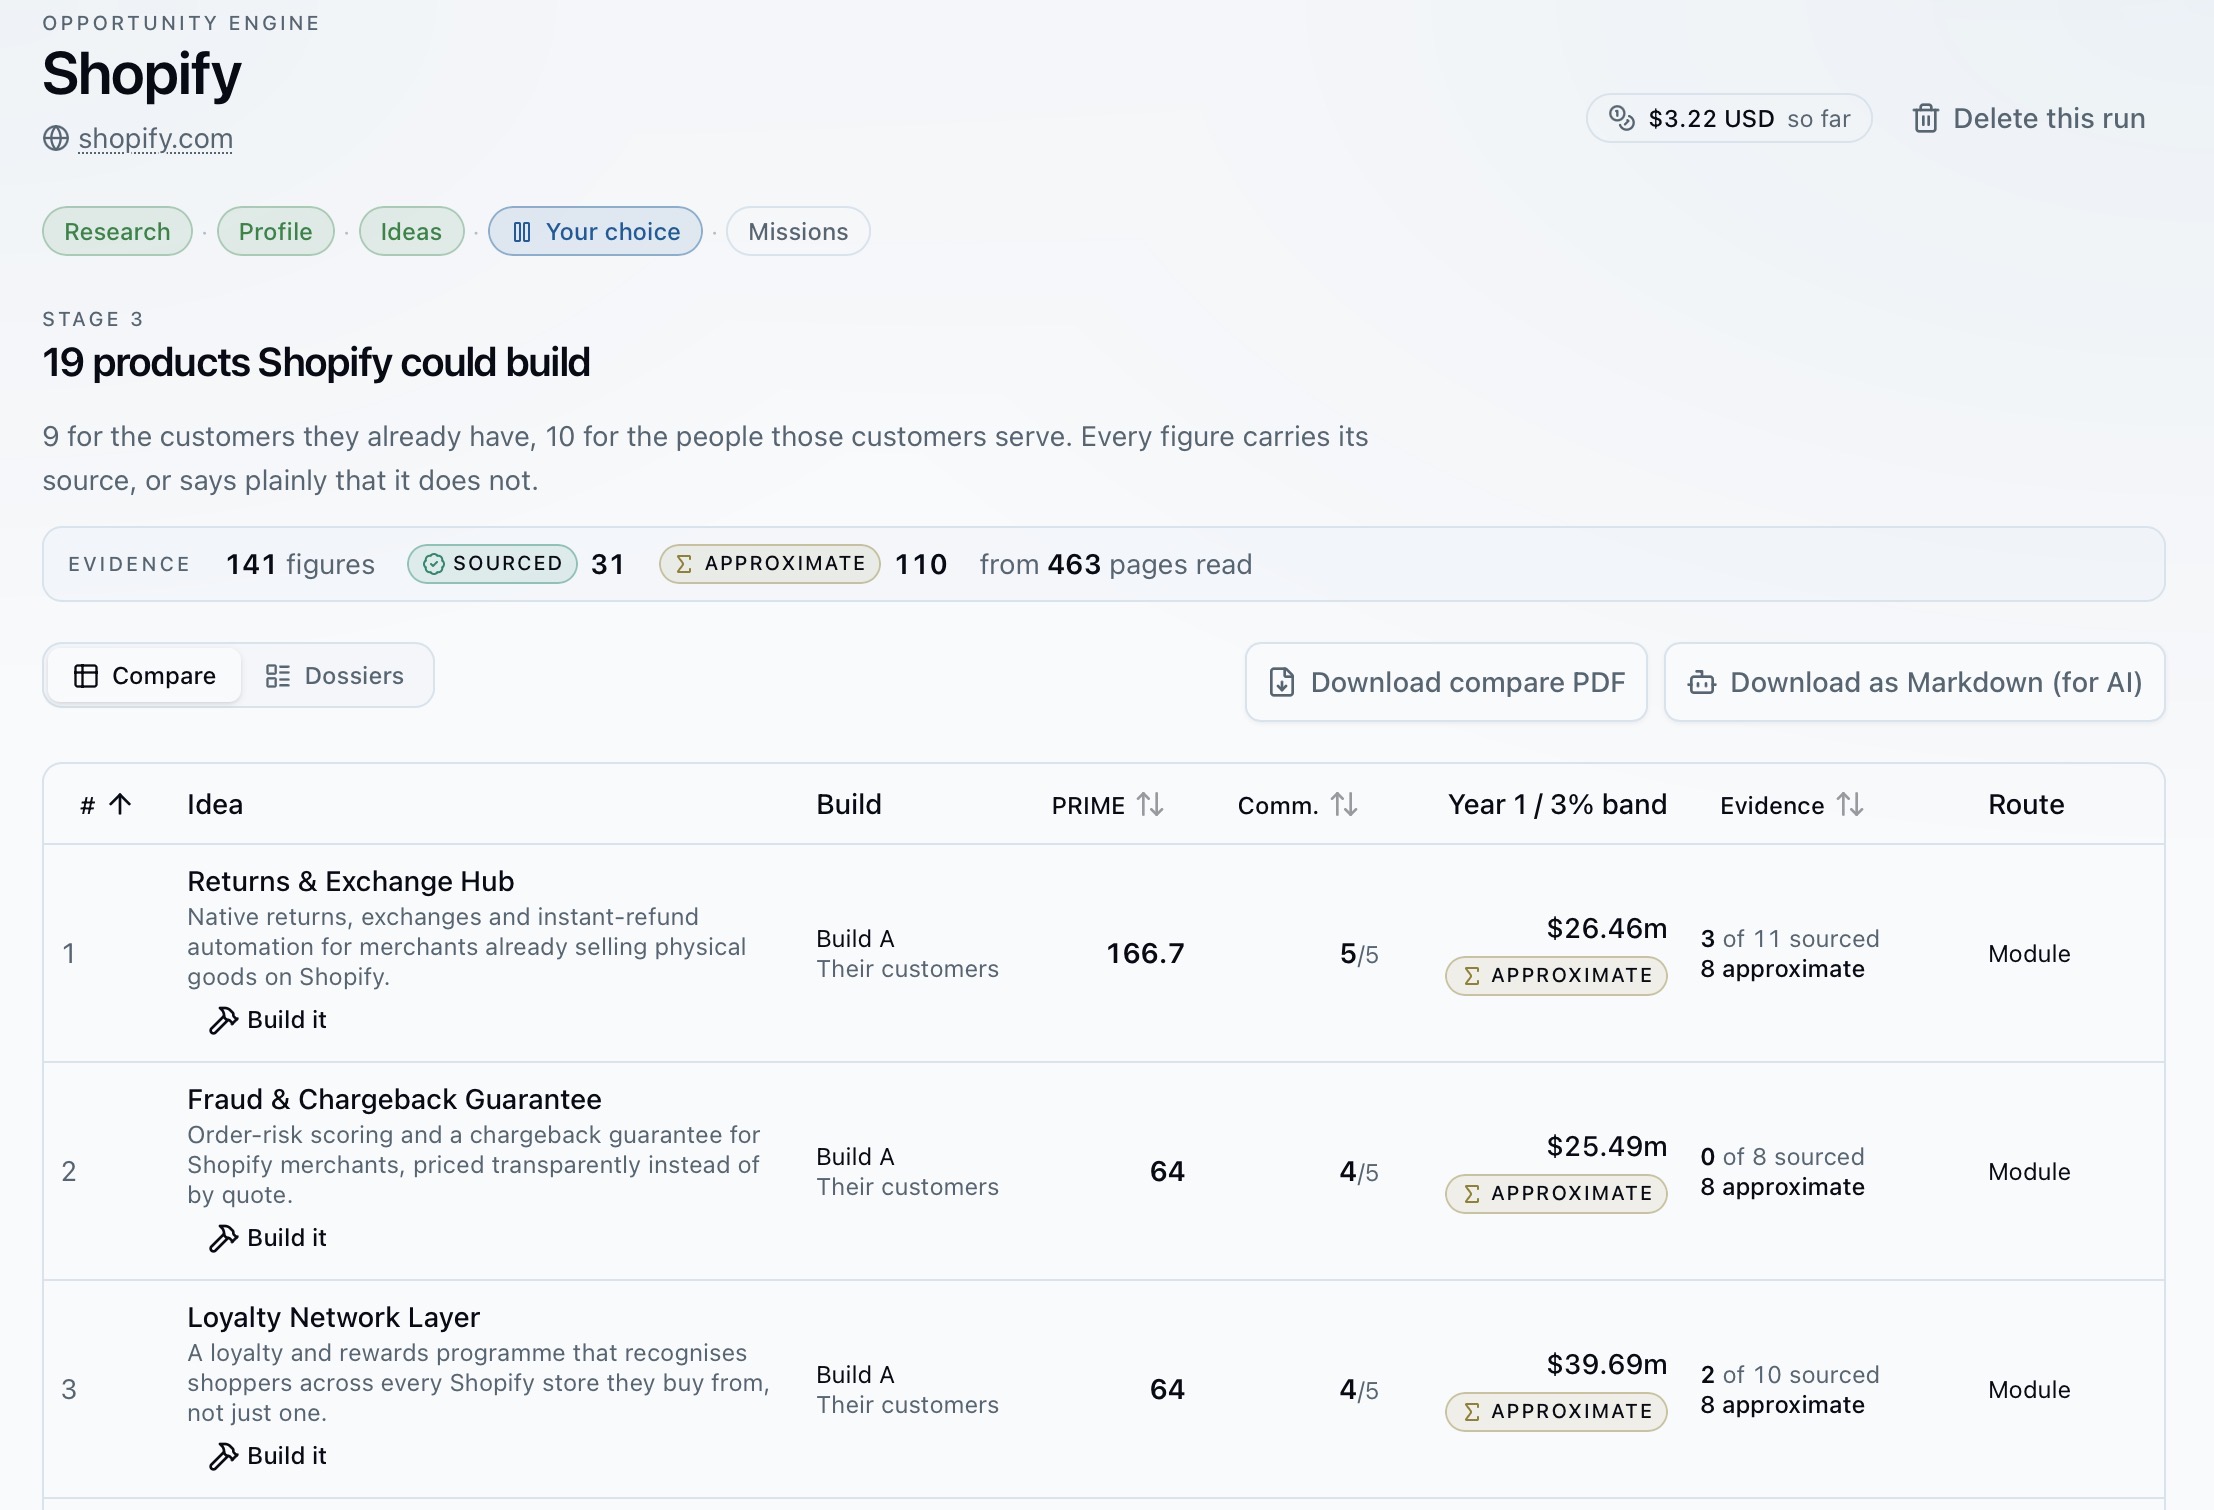
Task: Open the Research stage
Action: [x=117, y=232]
